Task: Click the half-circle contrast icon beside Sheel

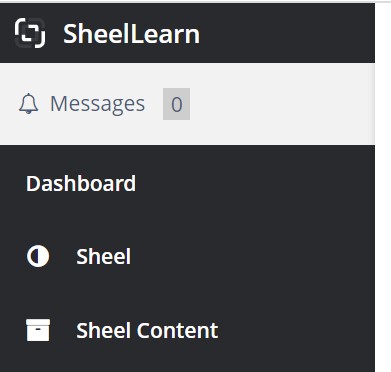Action: [38, 256]
